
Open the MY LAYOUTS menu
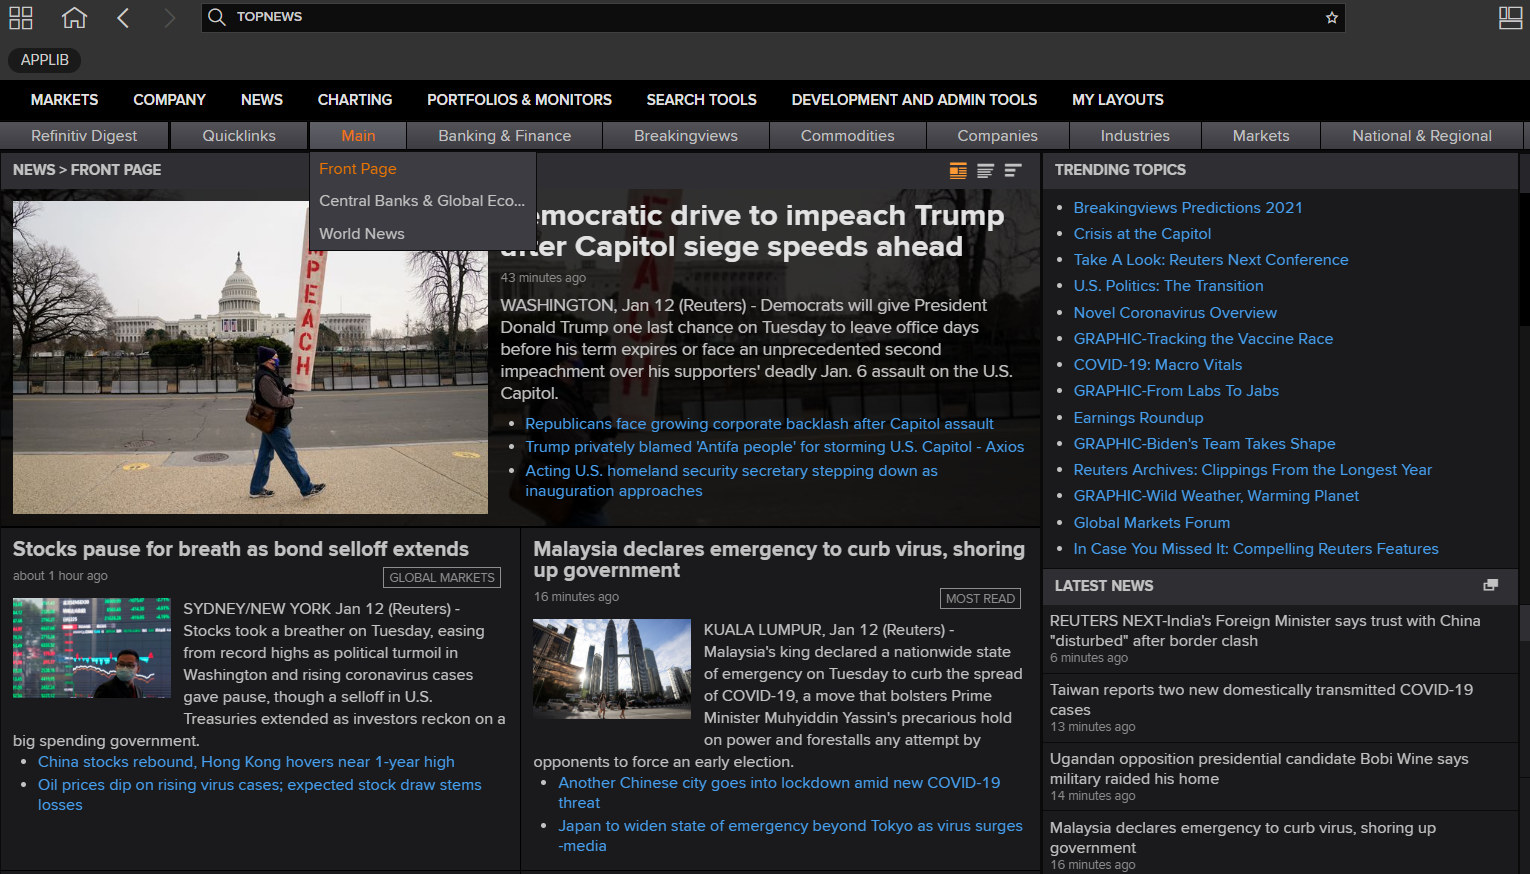pyautogui.click(x=1118, y=100)
